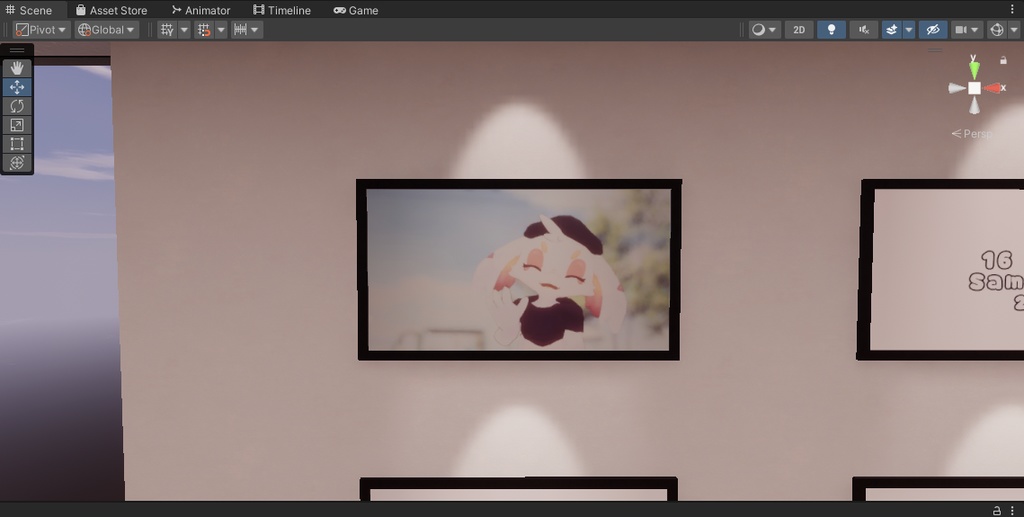
Task: Open the draw mode shading dropdown
Action: click(764, 30)
